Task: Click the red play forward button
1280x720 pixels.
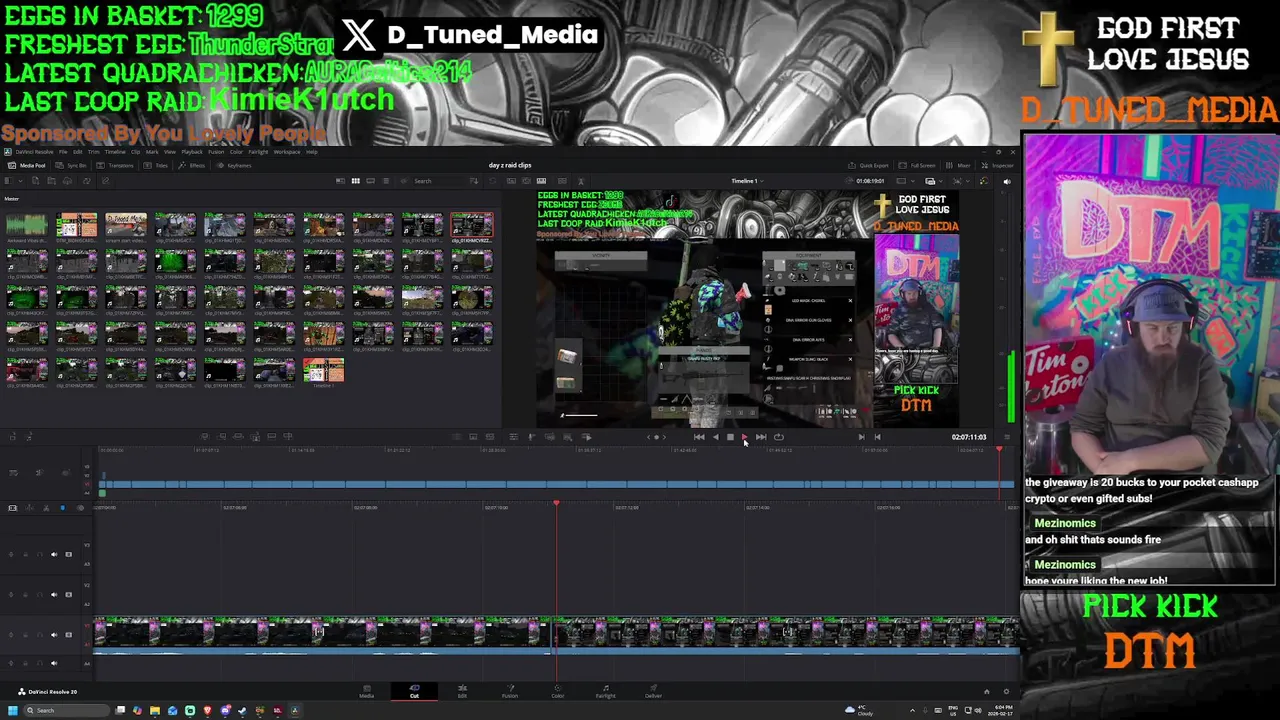Action: click(745, 437)
